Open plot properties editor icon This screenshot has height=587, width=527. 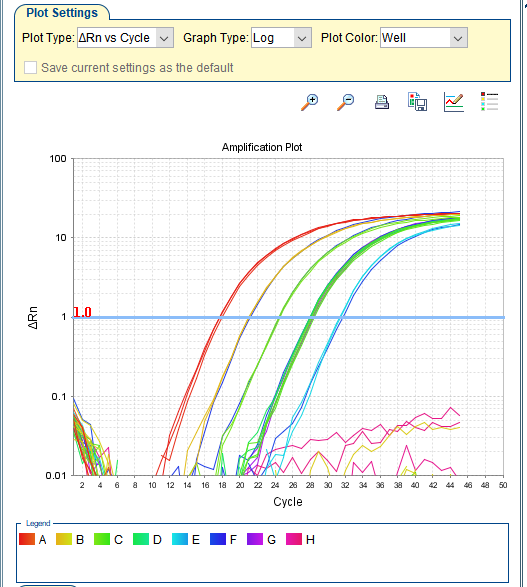(454, 102)
